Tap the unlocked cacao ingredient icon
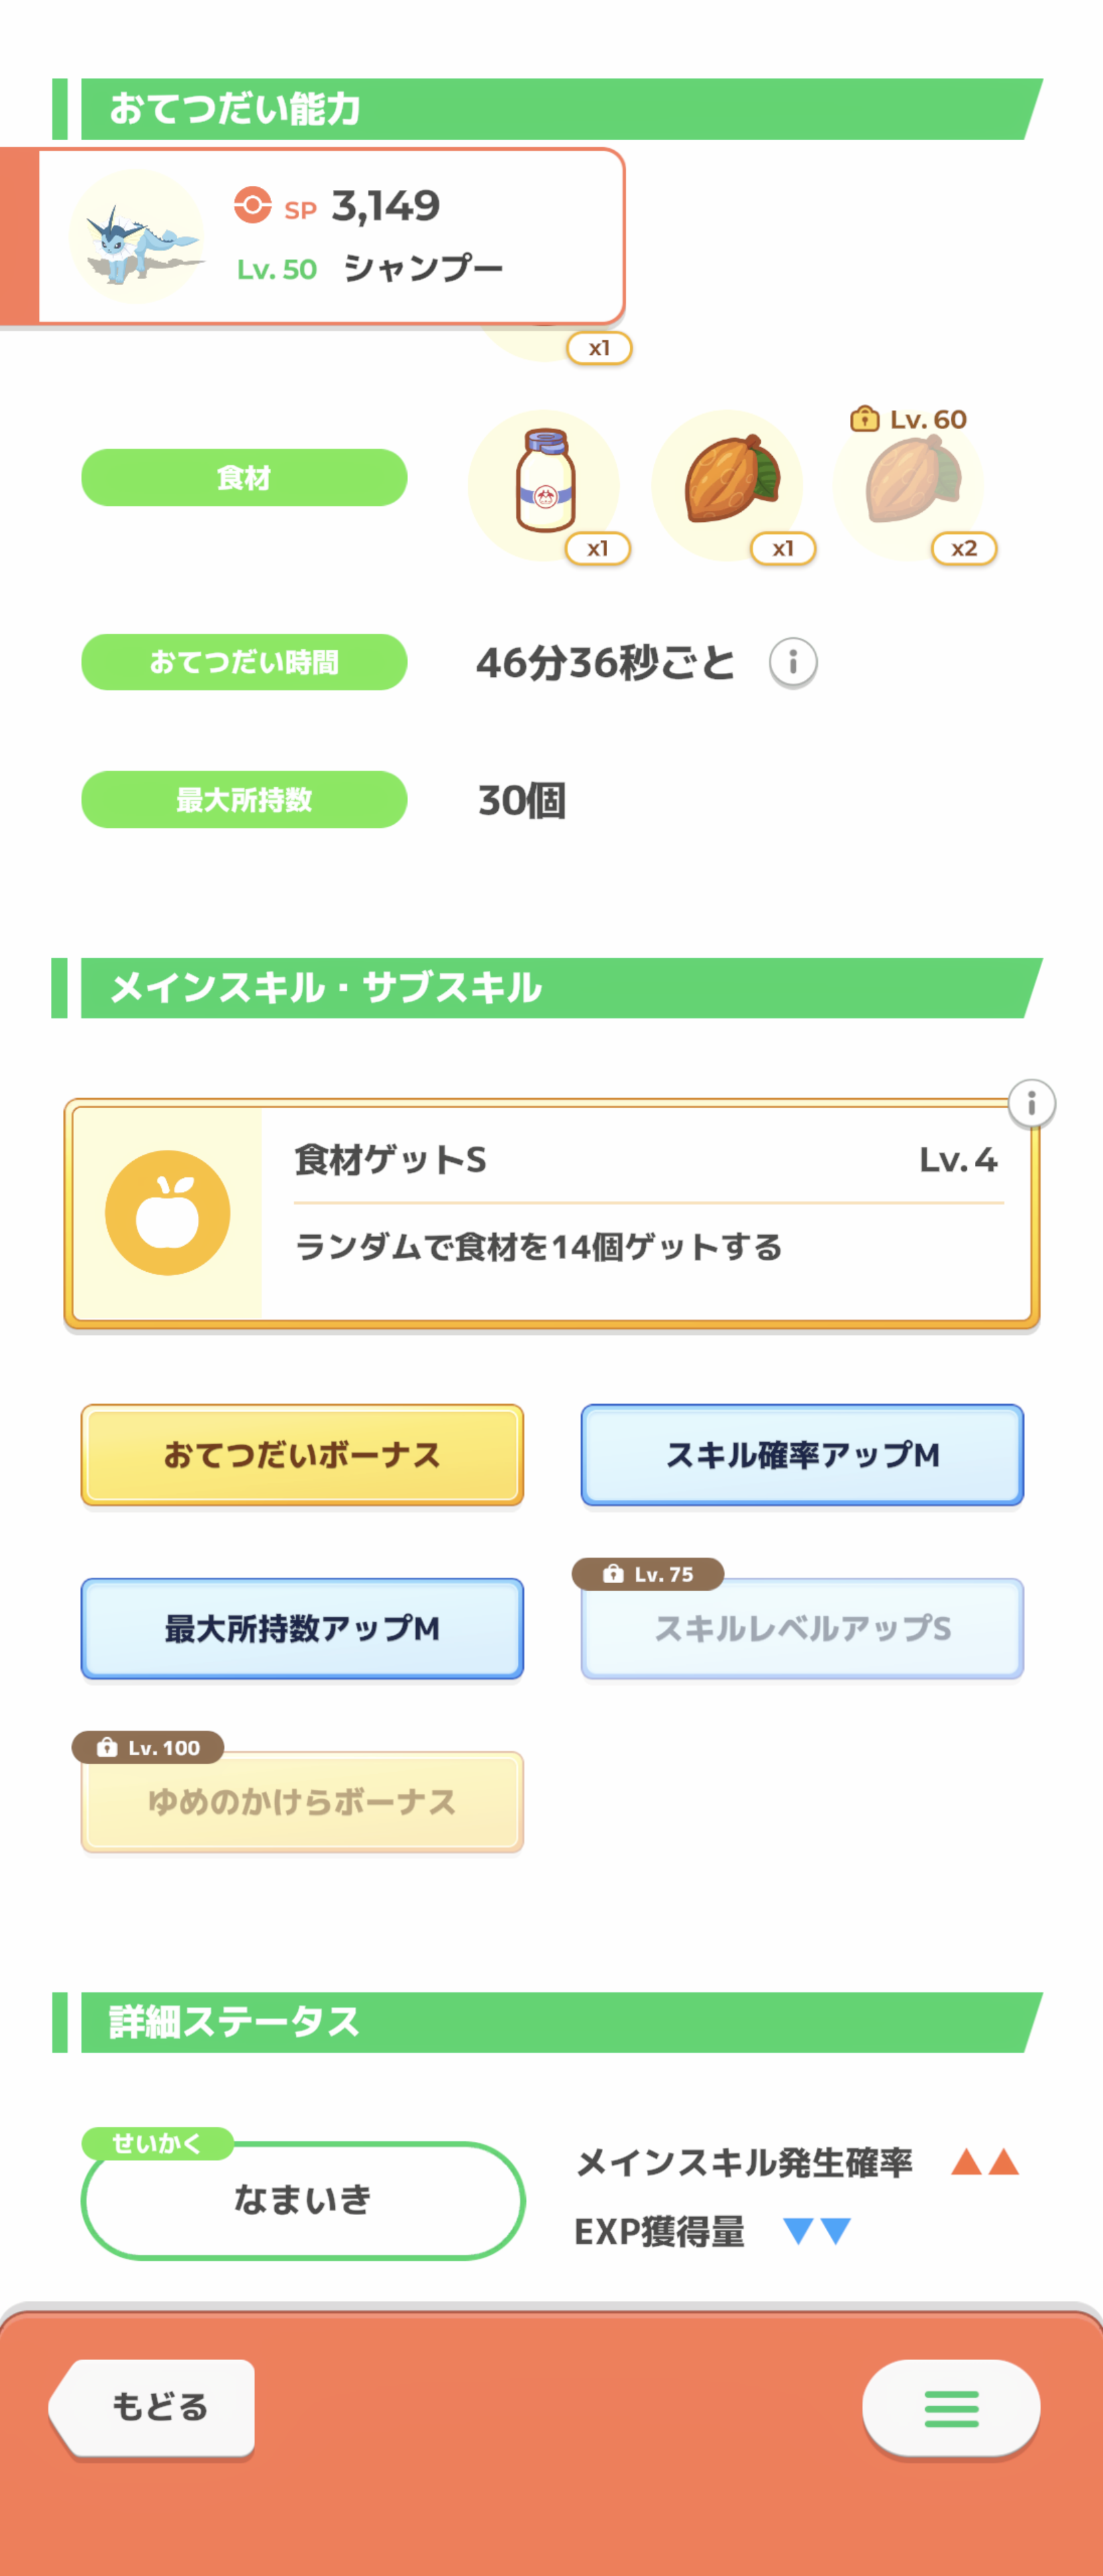1103x2576 pixels. coord(728,482)
